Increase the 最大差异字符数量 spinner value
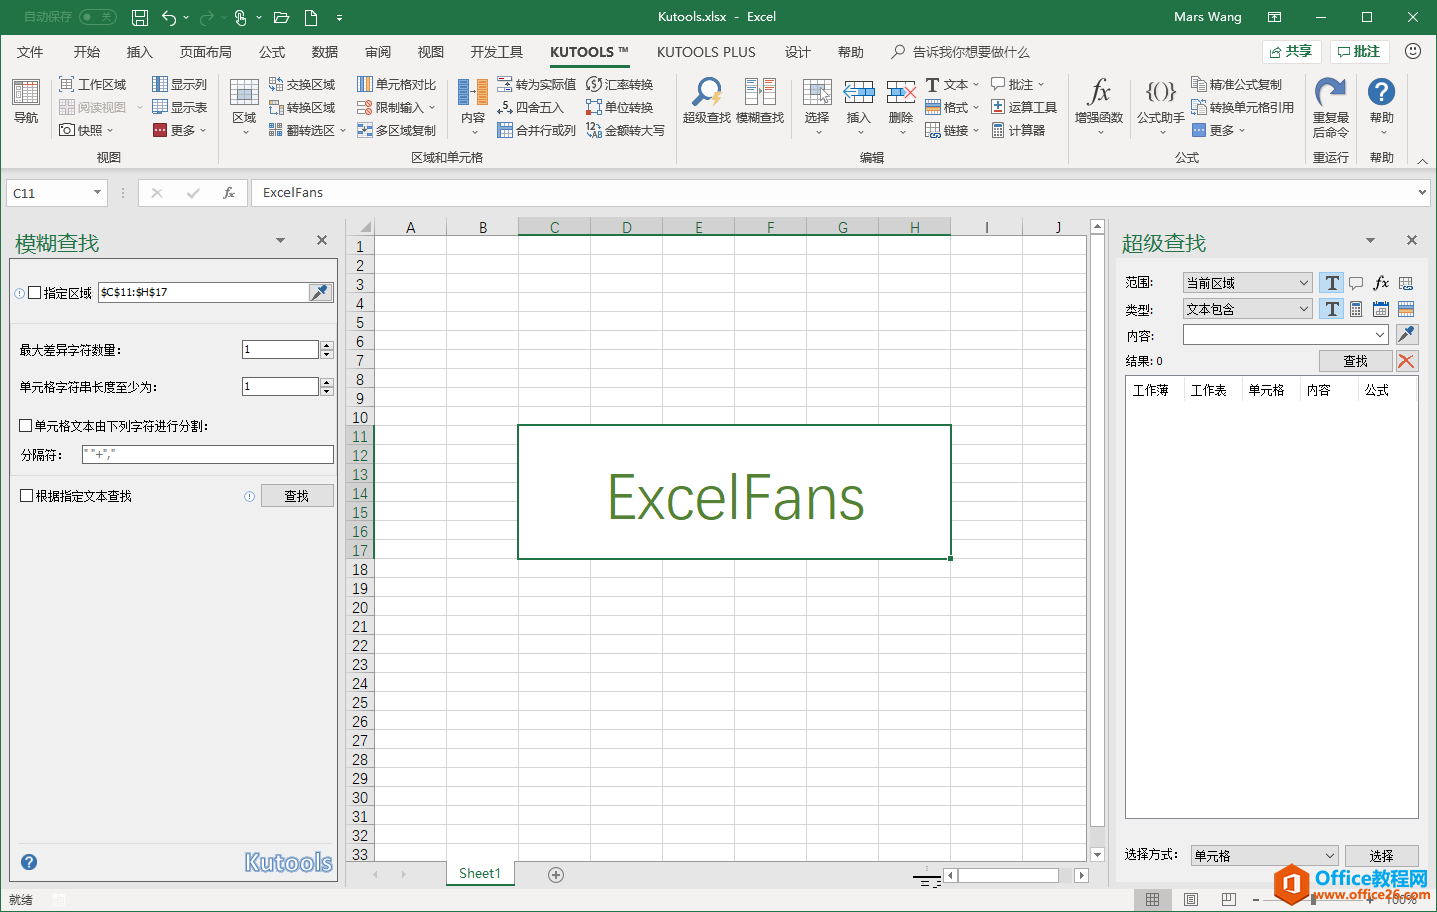The image size is (1437, 912). (x=327, y=345)
